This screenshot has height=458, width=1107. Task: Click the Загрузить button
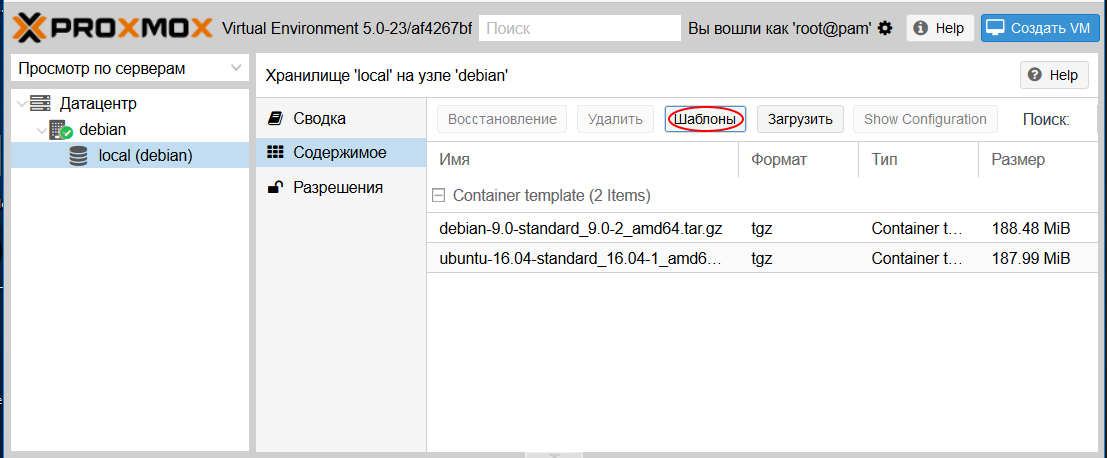801,119
